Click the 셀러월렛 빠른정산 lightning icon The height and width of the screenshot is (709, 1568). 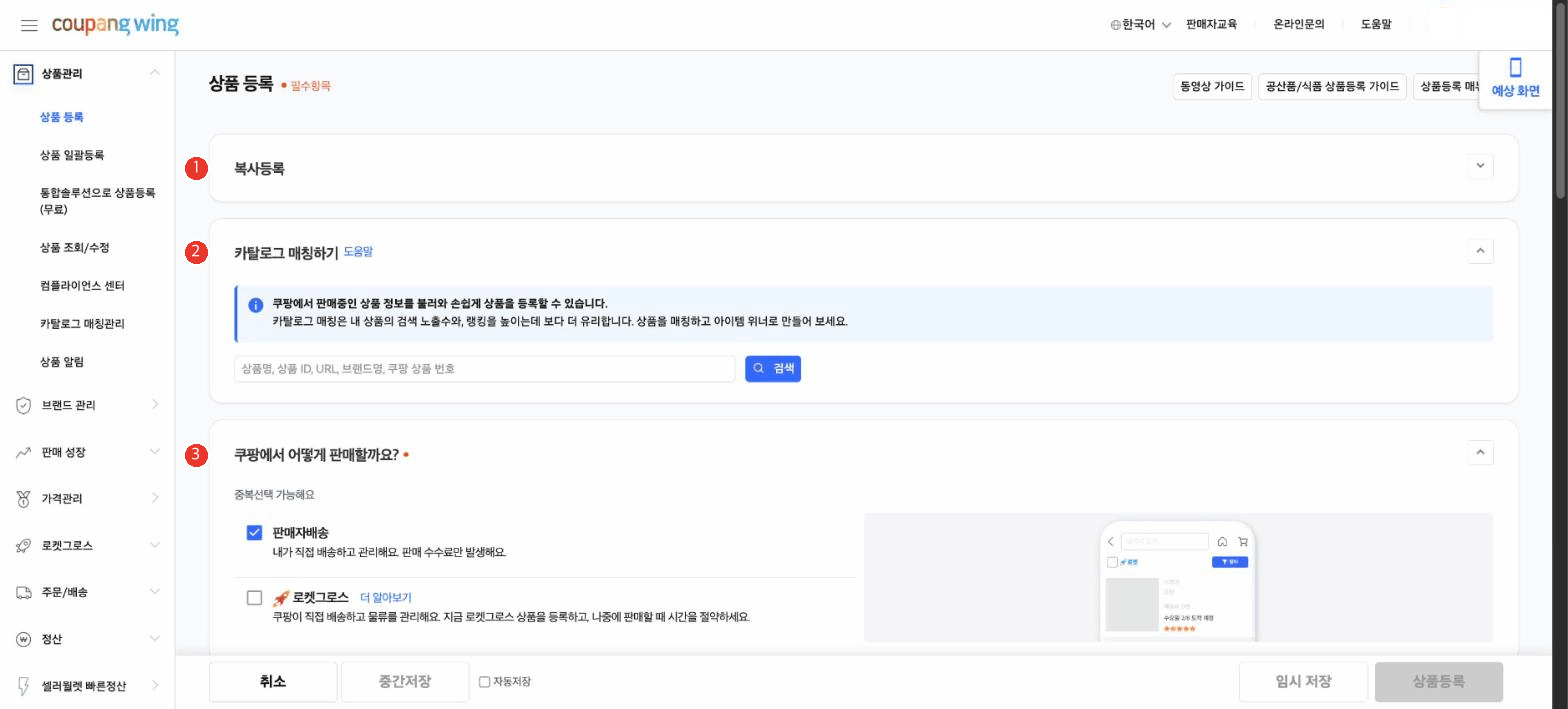pyautogui.click(x=23, y=686)
